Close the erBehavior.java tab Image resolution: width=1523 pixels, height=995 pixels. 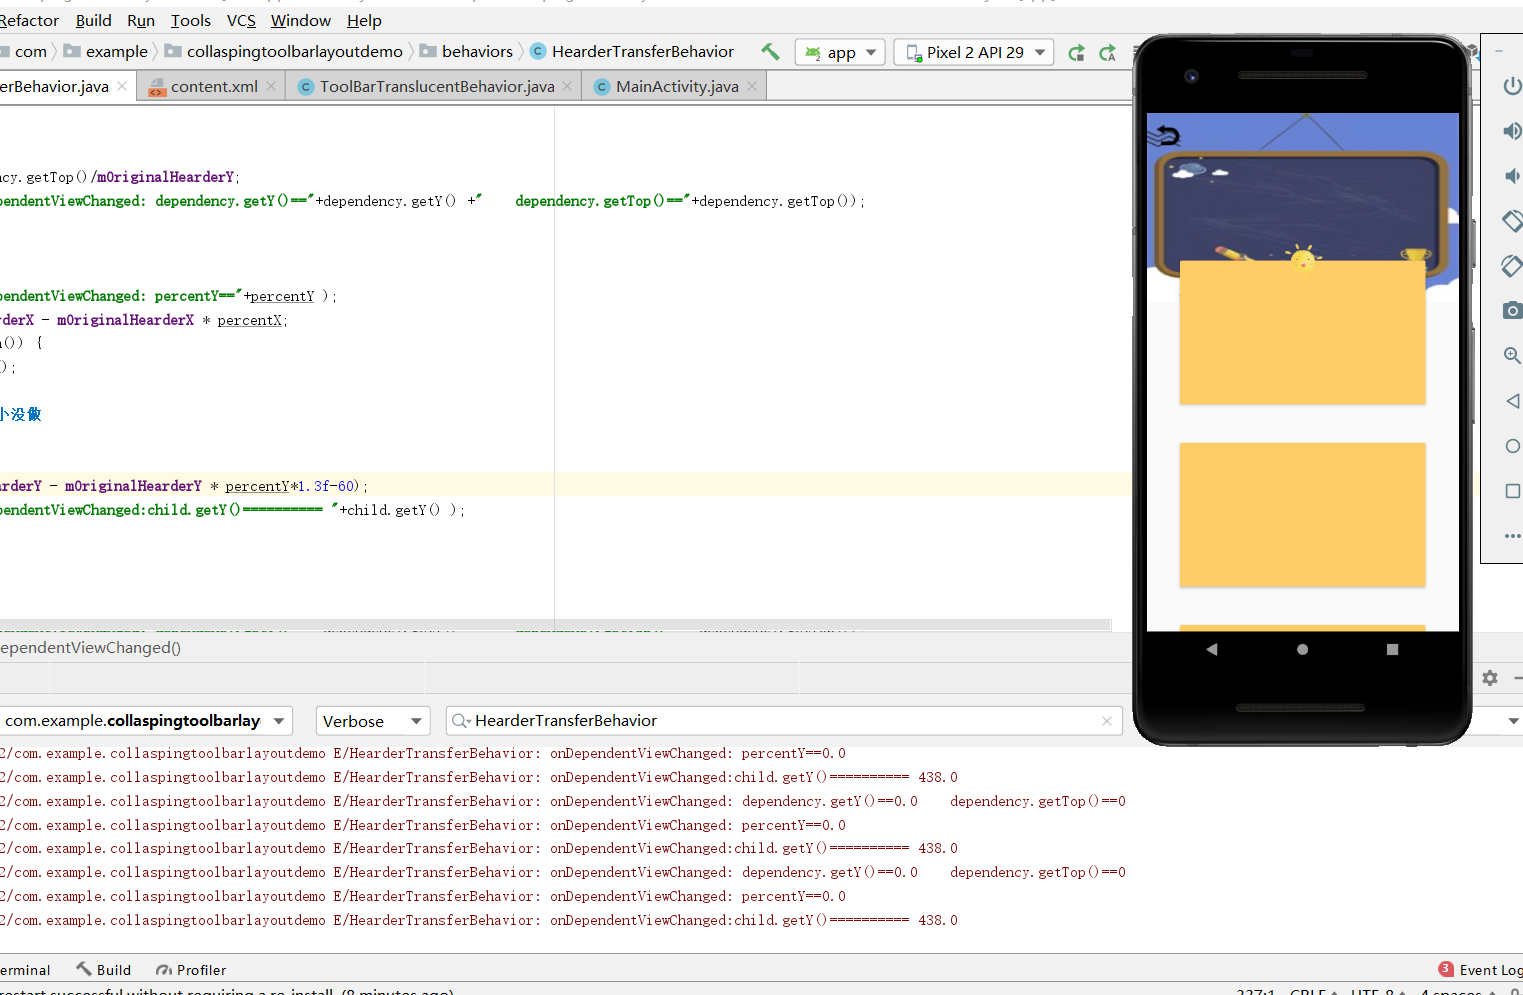click(x=122, y=86)
